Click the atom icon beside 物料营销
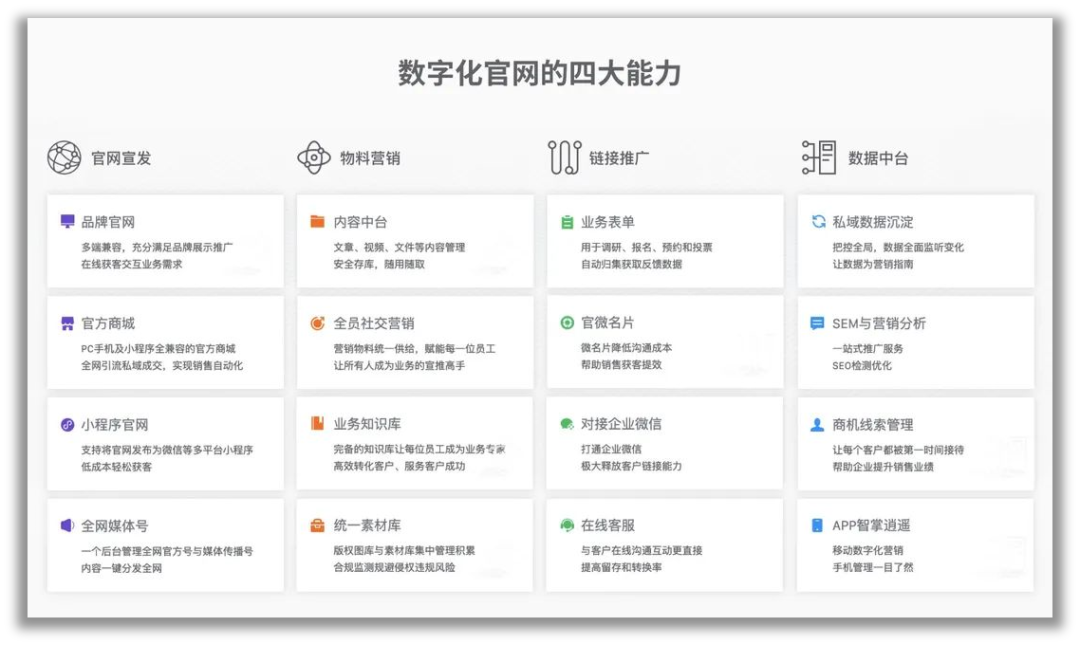 (313, 158)
